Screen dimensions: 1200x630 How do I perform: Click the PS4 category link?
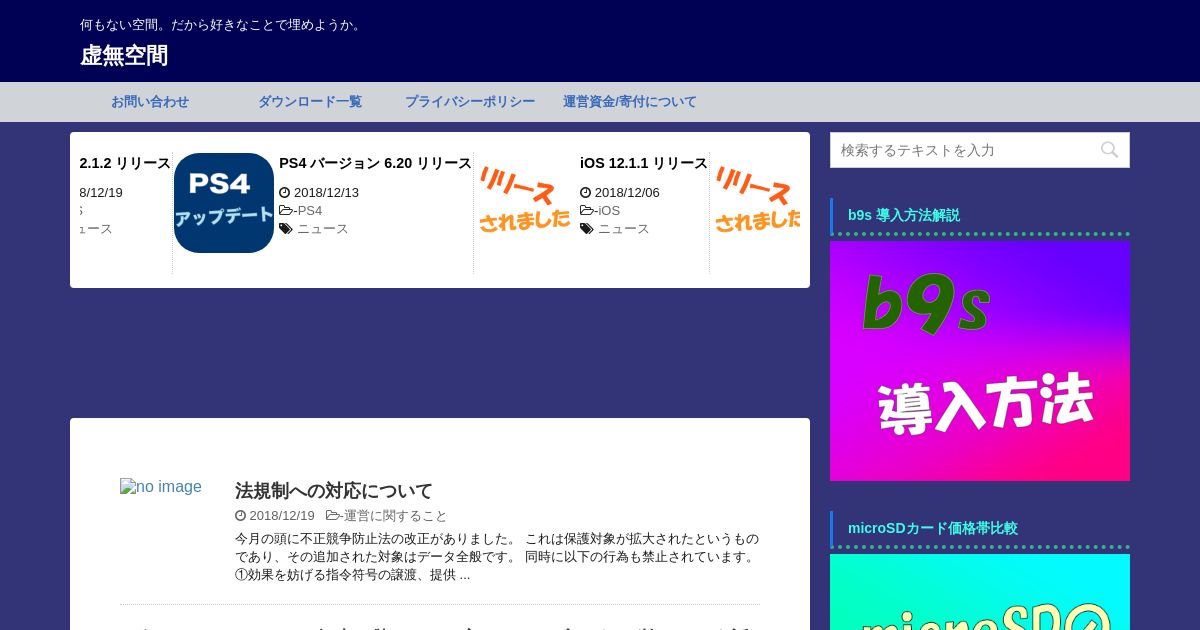pyautogui.click(x=310, y=211)
